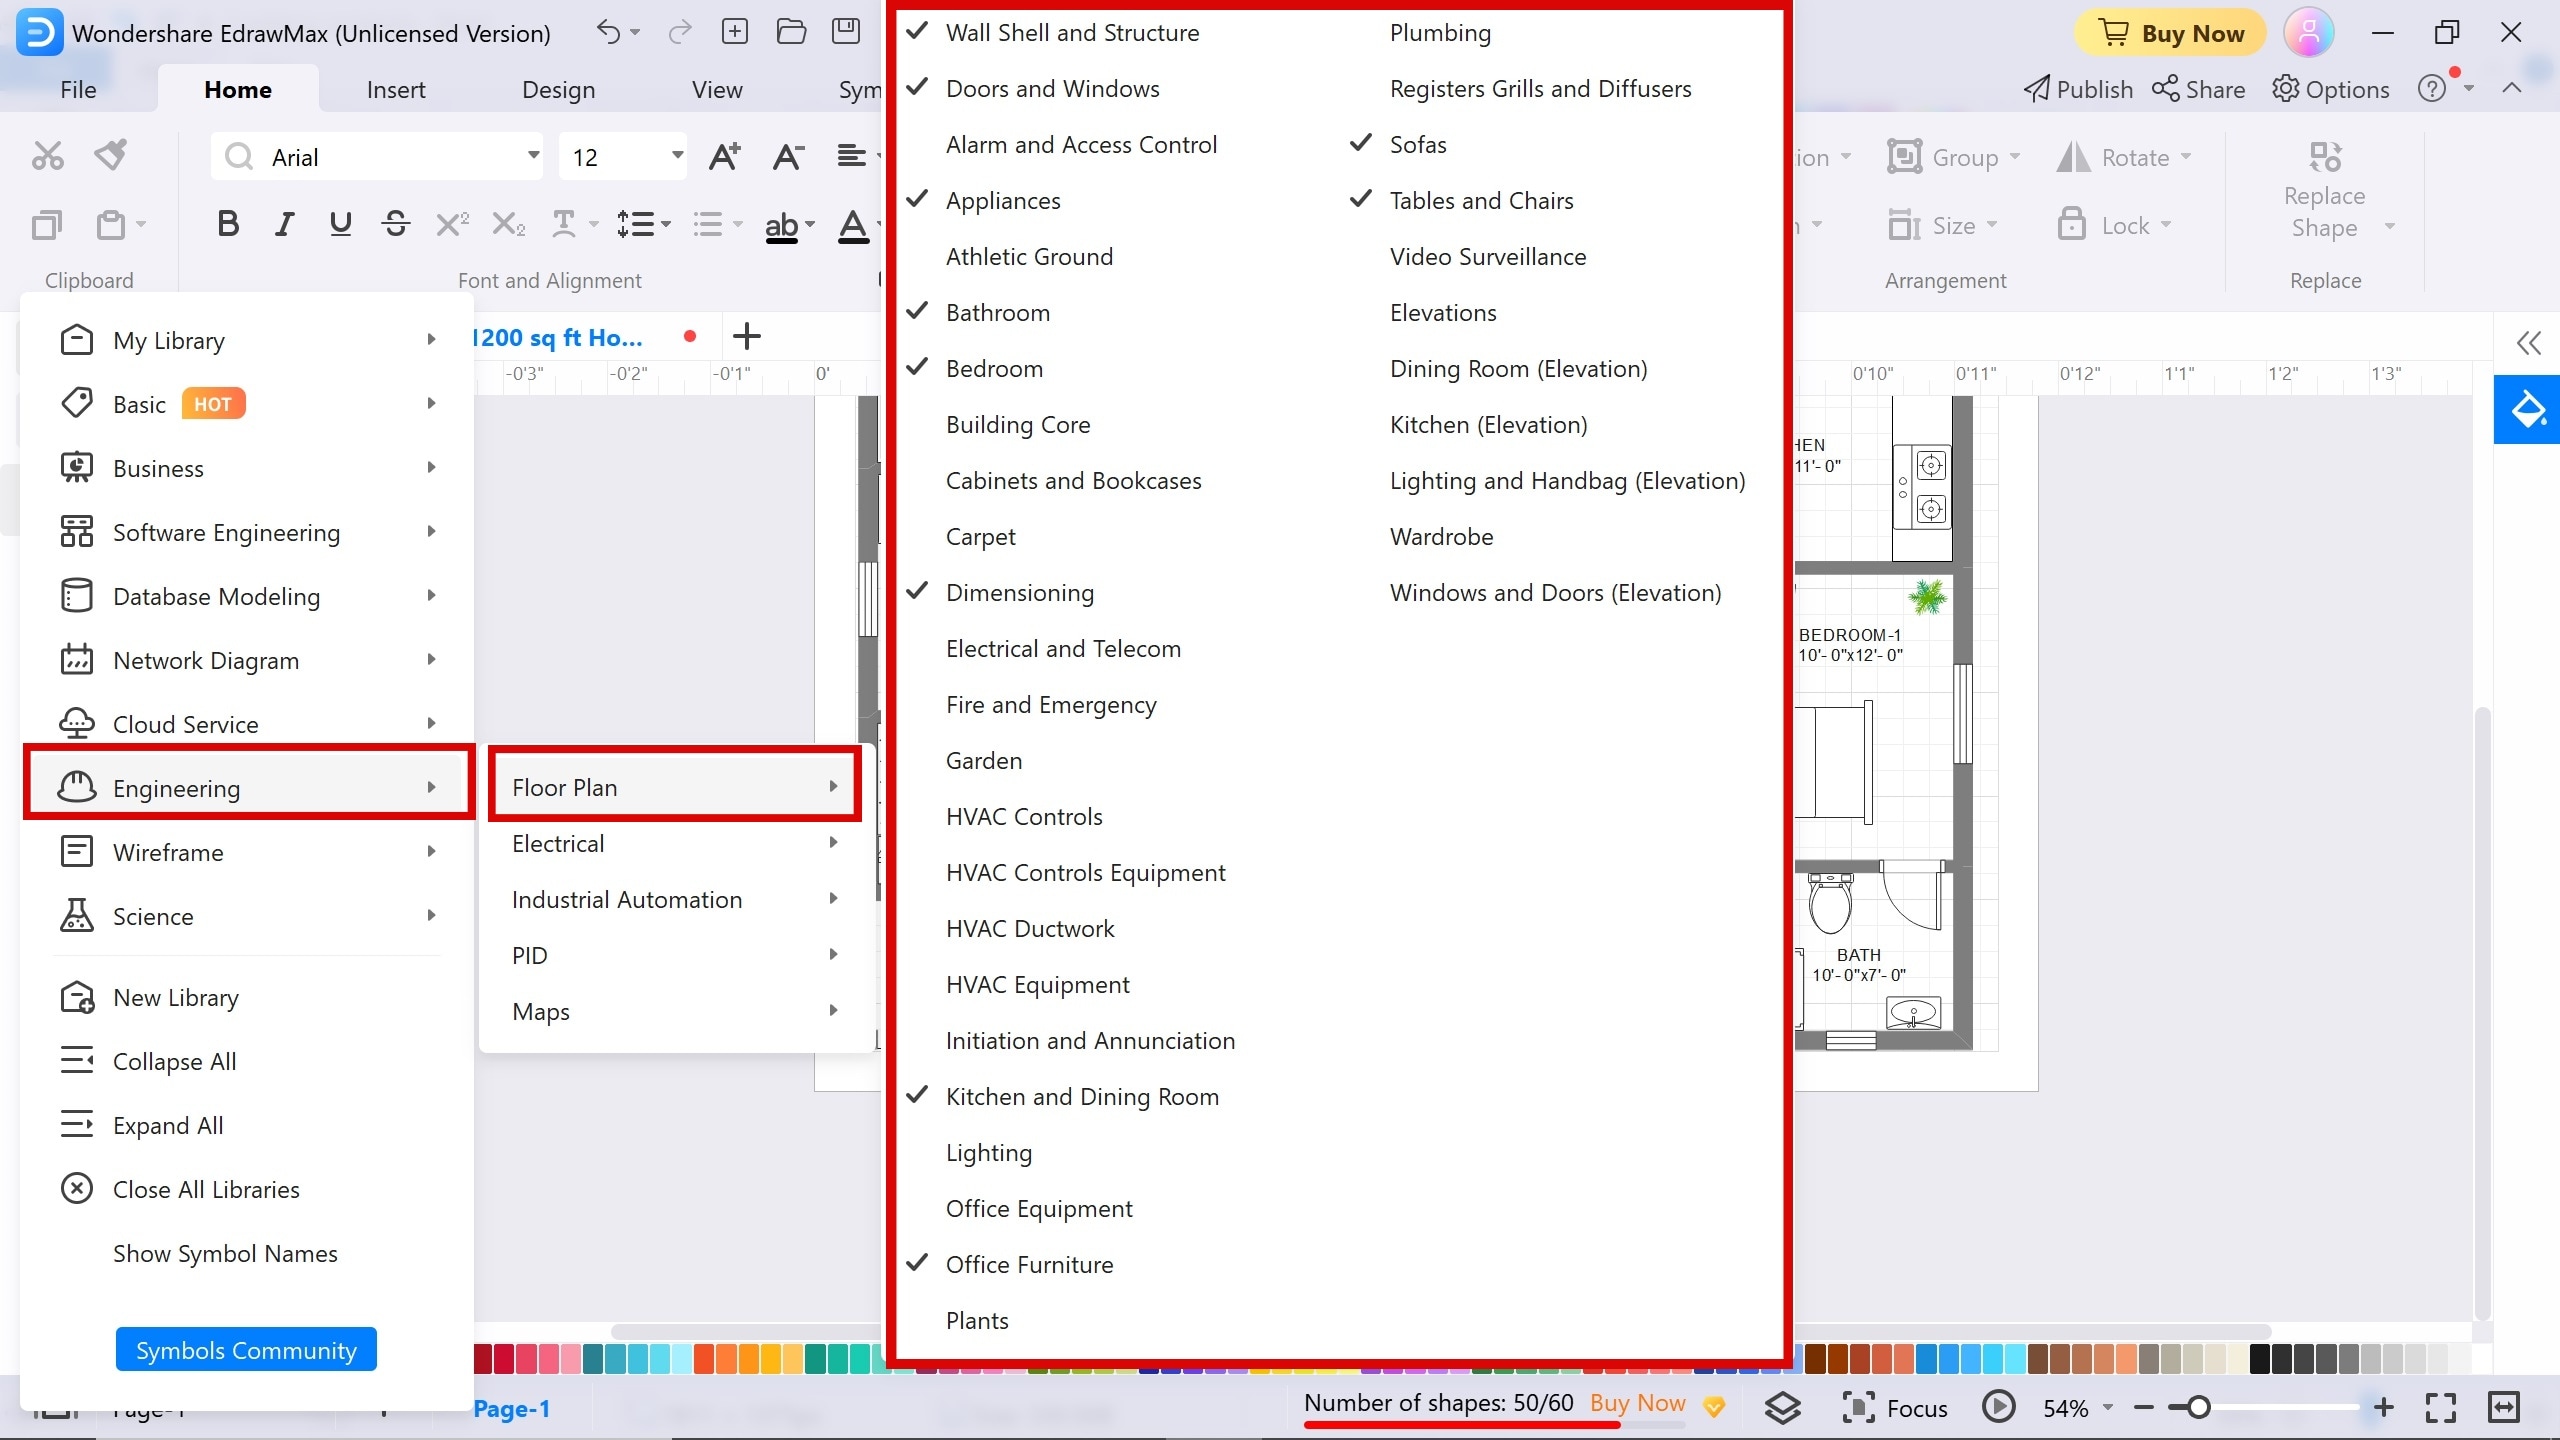Pick the black color swatch in the palette
The width and height of the screenshot is (2560, 1440).
[2260, 1359]
